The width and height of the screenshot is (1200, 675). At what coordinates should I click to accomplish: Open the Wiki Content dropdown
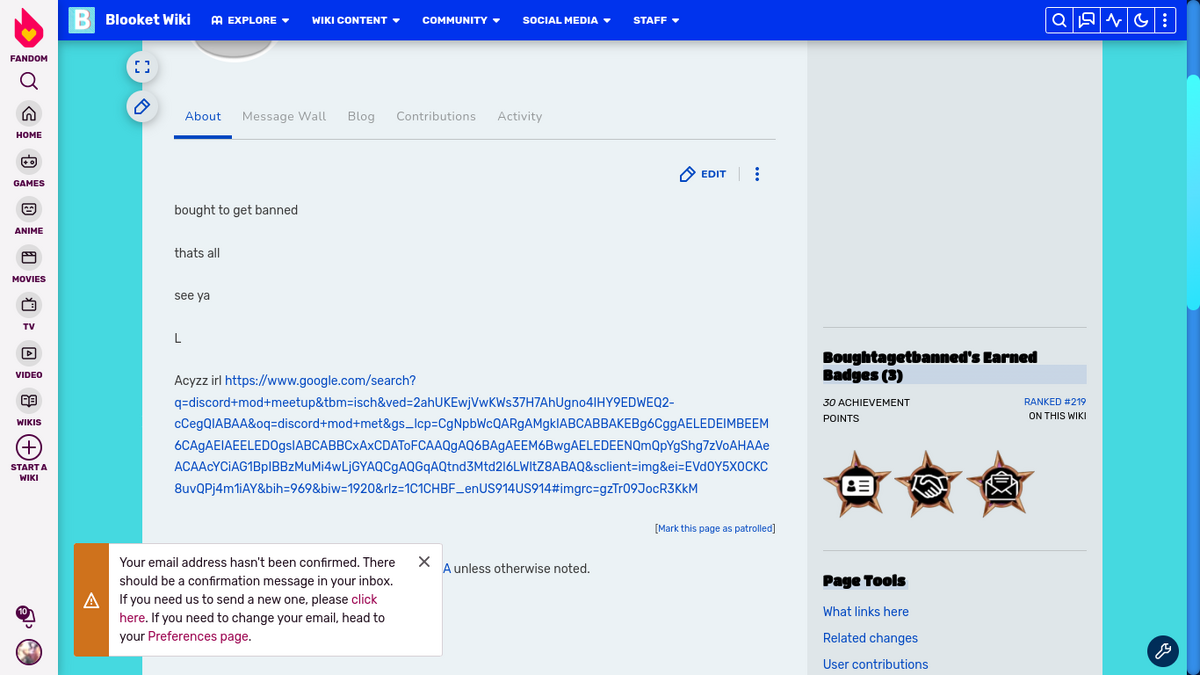355,19
